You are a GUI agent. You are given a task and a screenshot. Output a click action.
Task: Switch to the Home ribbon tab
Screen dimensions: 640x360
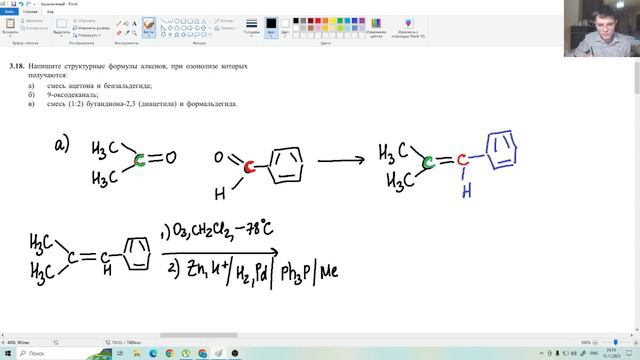click(30, 12)
